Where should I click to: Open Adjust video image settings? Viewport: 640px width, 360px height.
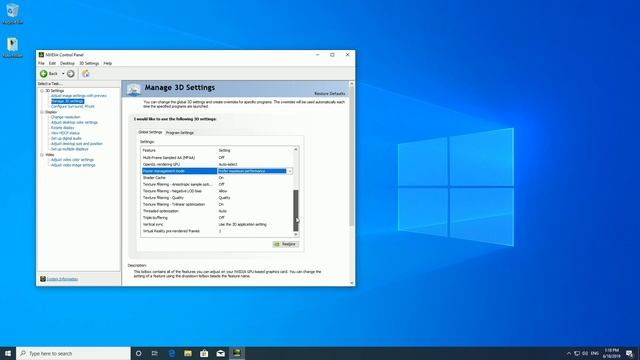(73, 165)
